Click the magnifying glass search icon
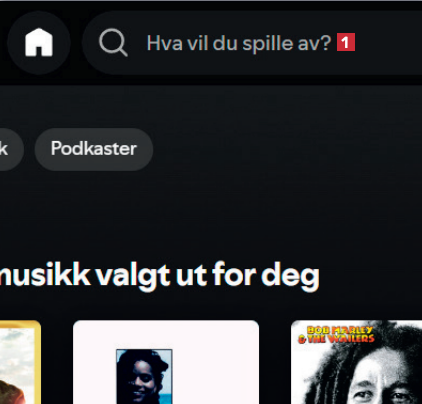 tap(113, 43)
